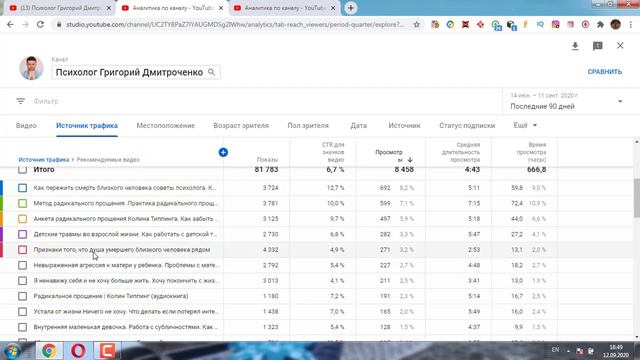Show hidden tray icons arrow
Image resolution: width=640 pixels, height=360 pixels.
[x=568, y=351]
